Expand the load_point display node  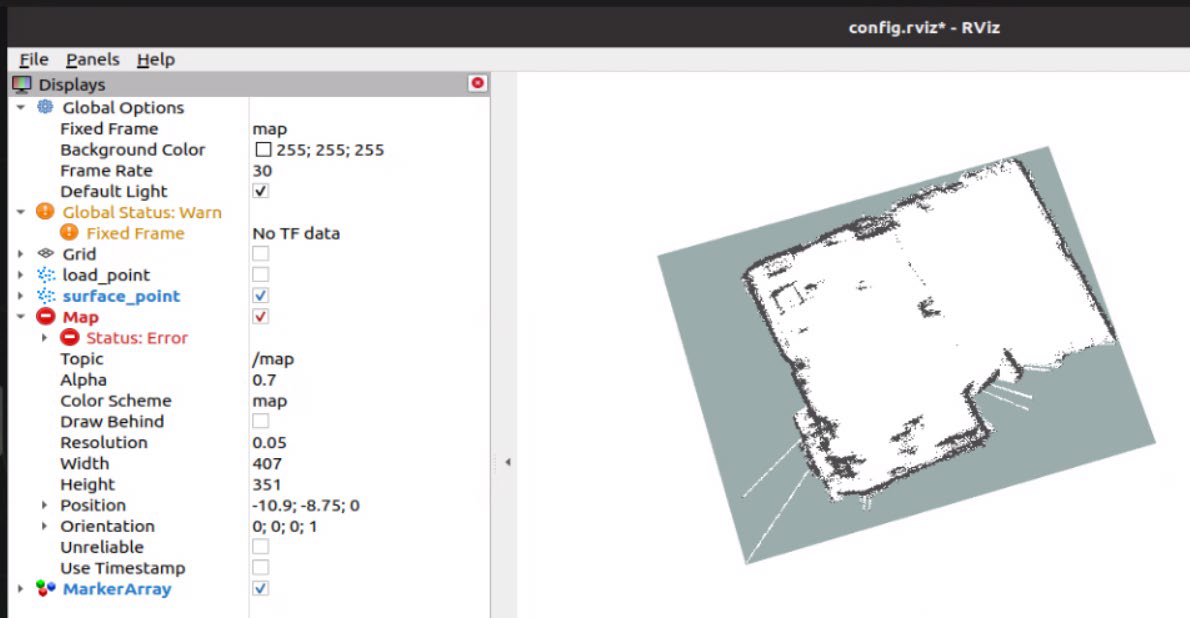[x=20, y=275]
